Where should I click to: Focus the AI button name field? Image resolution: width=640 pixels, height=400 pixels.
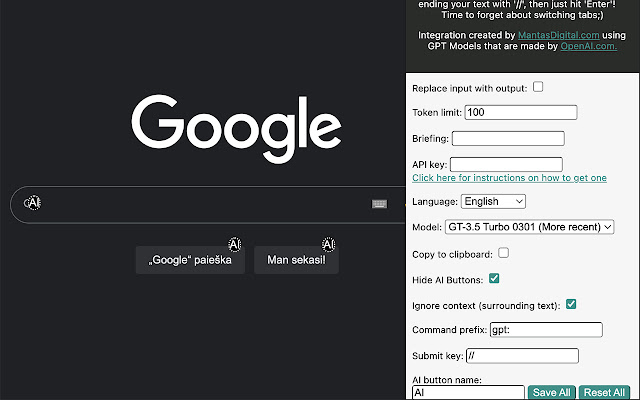(x=468, y=392)
